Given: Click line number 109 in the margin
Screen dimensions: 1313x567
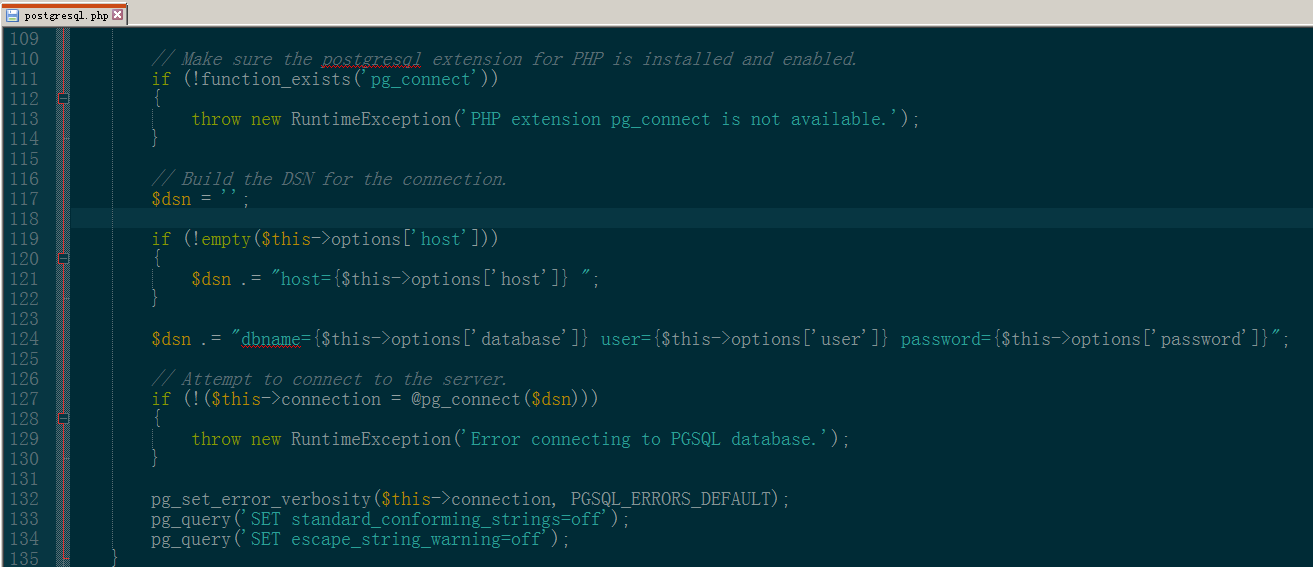Looking at the screenshot, I should click(23, 39).
